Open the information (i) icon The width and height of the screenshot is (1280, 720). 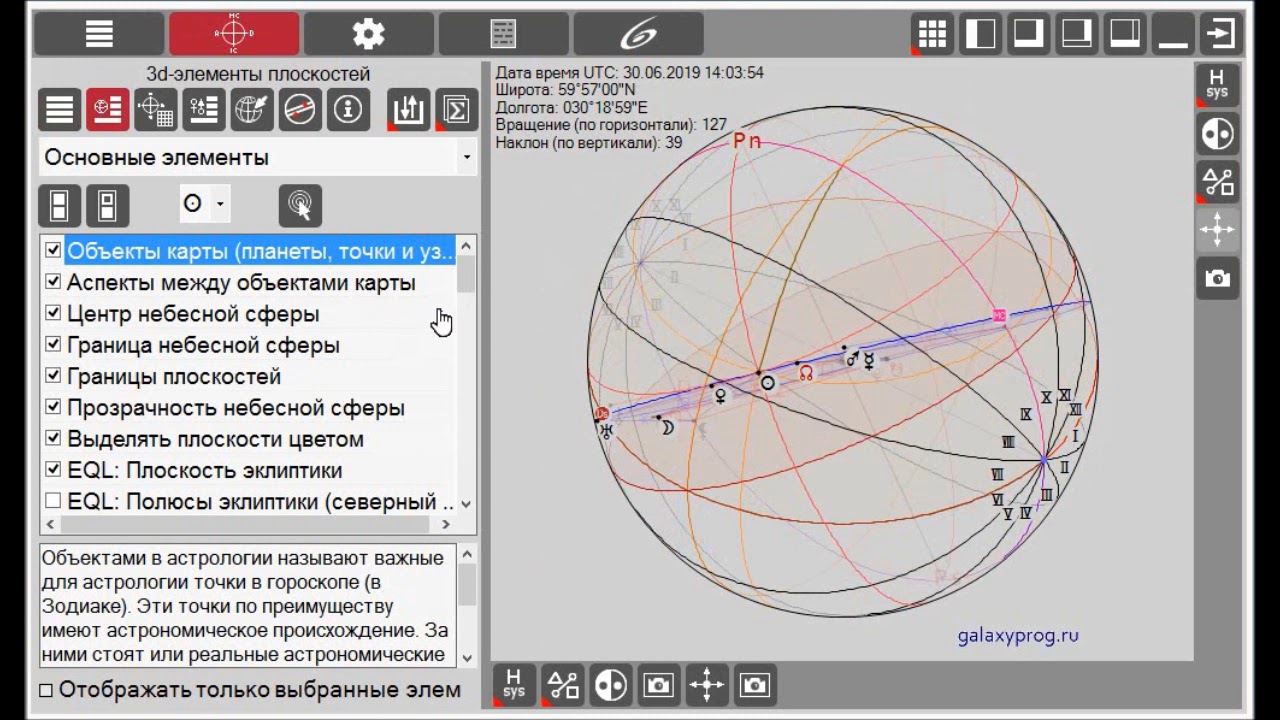point(348,110)
